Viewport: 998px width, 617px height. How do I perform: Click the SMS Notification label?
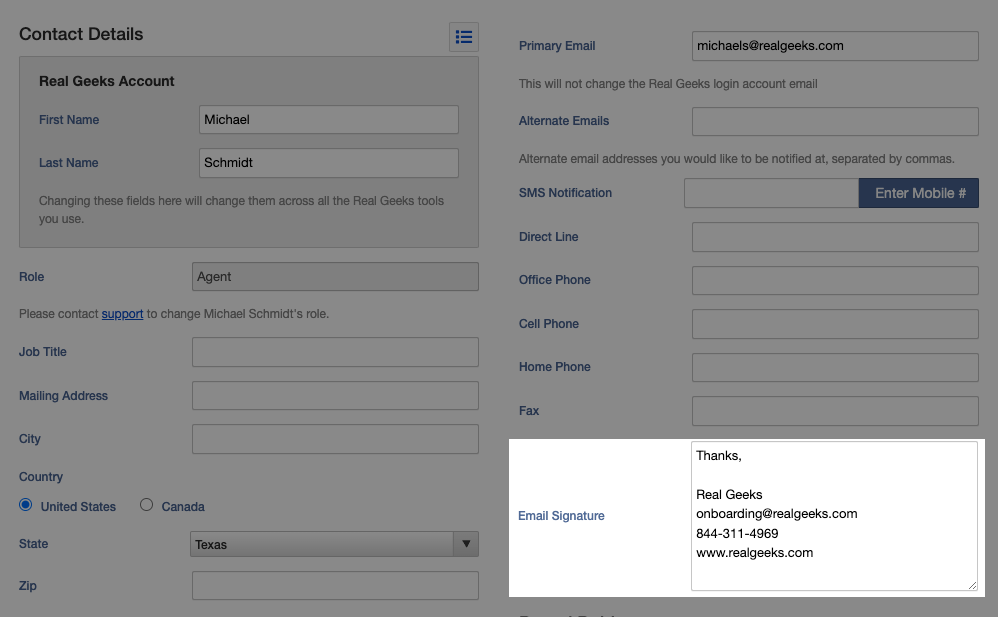565,193
